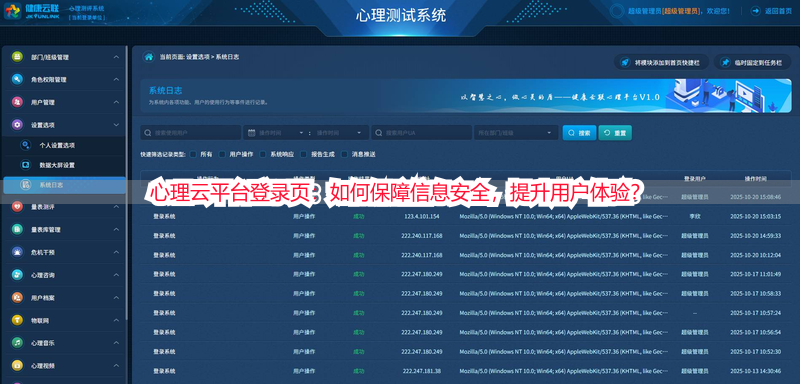Viewport: 800px width, 384px height.
Task: Click the 搜索用户UA input field
Action: (421, 133)
